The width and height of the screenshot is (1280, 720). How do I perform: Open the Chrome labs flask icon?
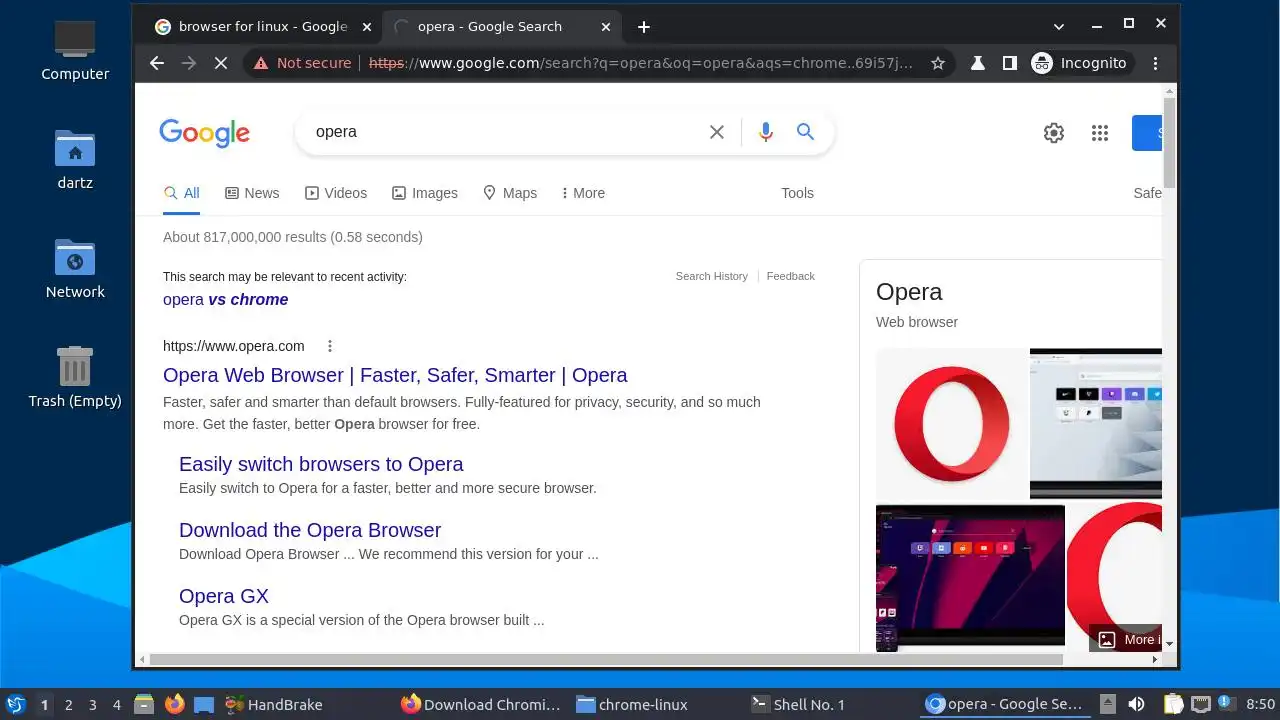[x=978, y=63]
